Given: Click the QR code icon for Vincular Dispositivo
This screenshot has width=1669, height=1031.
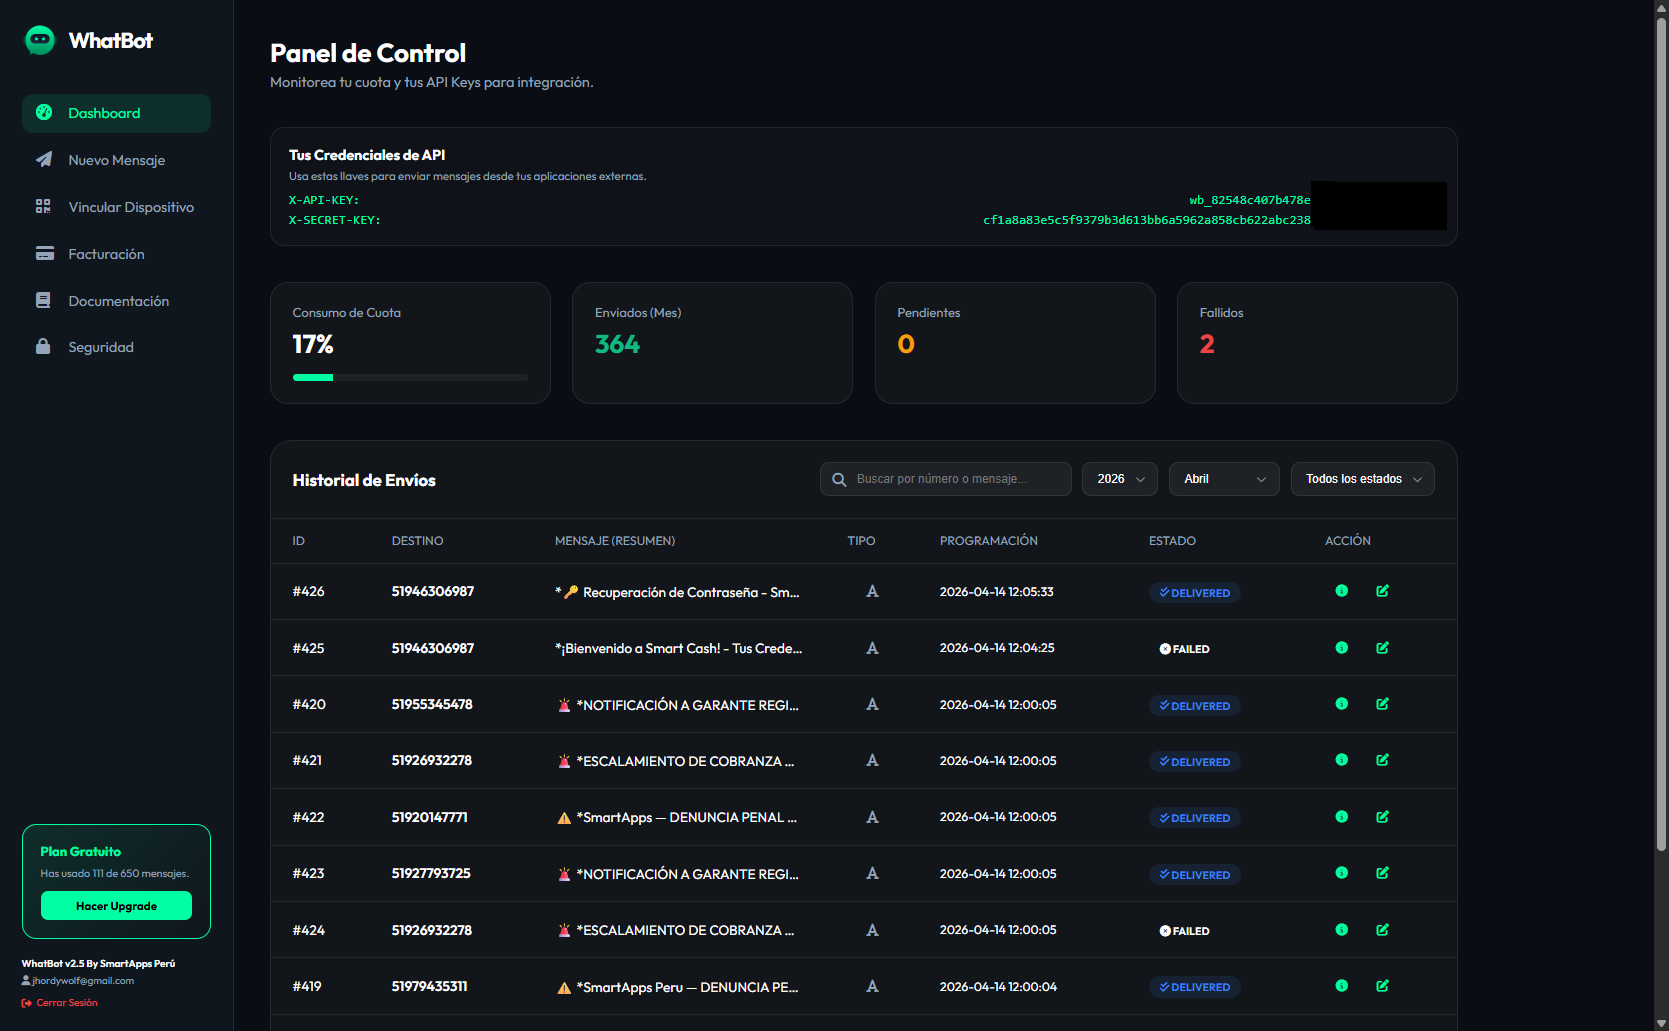Looking at the screenshot, I should pos(43,206).
